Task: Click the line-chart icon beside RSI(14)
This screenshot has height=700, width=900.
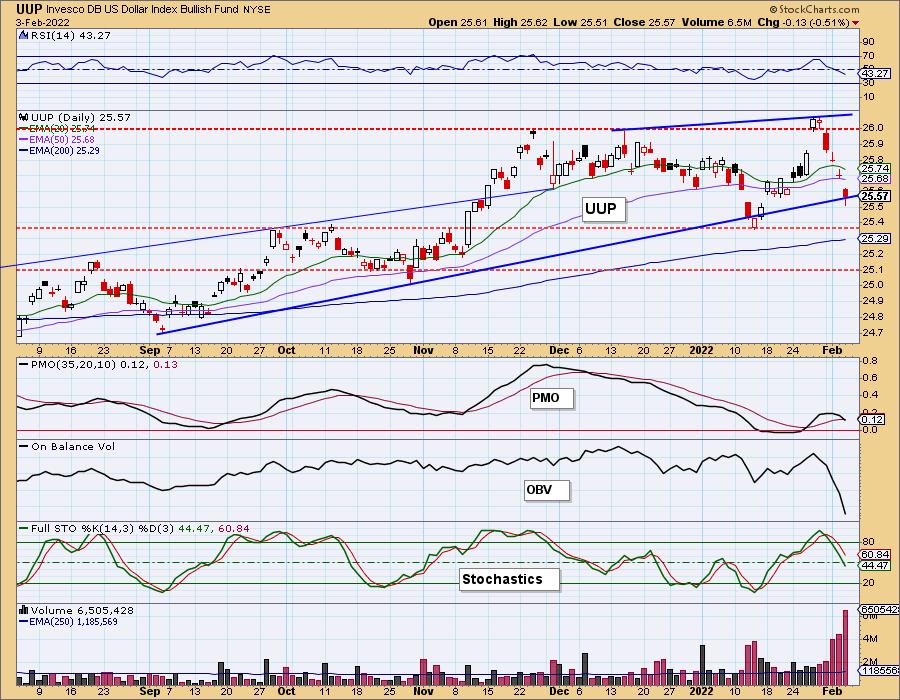Action: pyautogui.click(x=24, y=35)
